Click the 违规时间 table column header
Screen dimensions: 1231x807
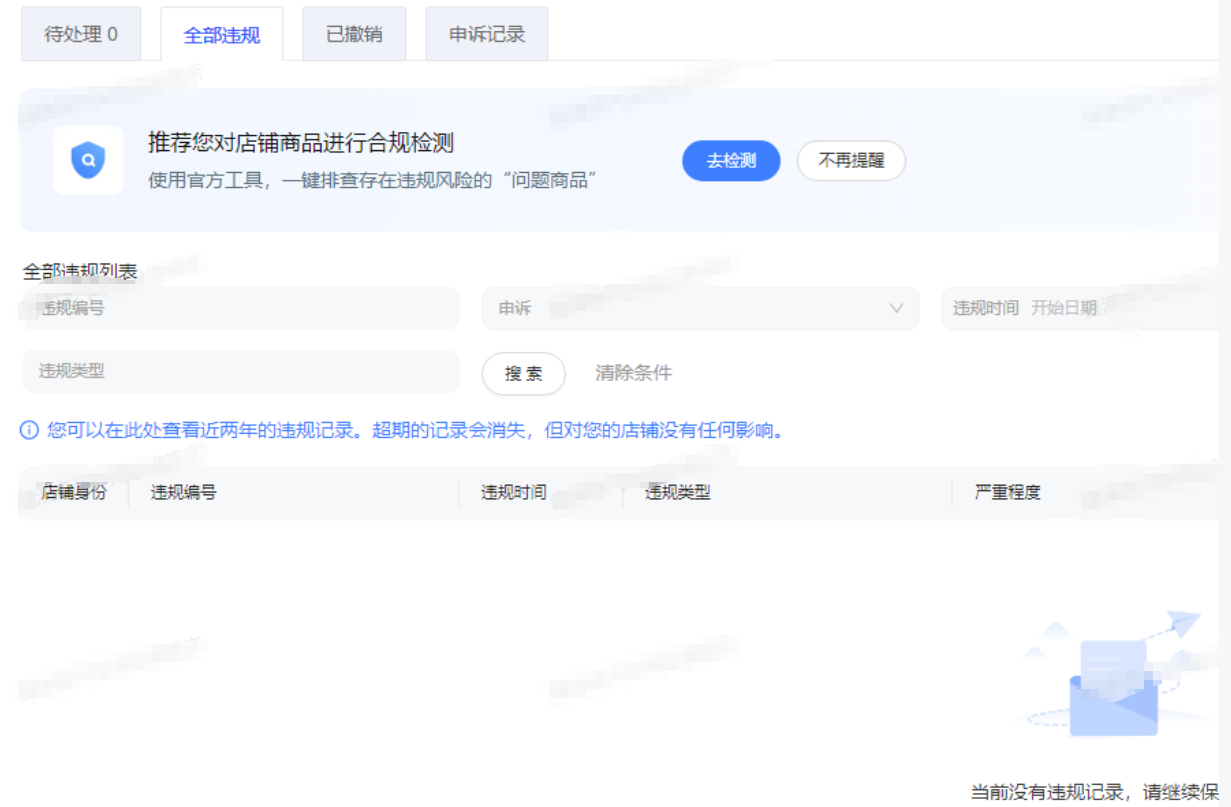pos(514,492)
